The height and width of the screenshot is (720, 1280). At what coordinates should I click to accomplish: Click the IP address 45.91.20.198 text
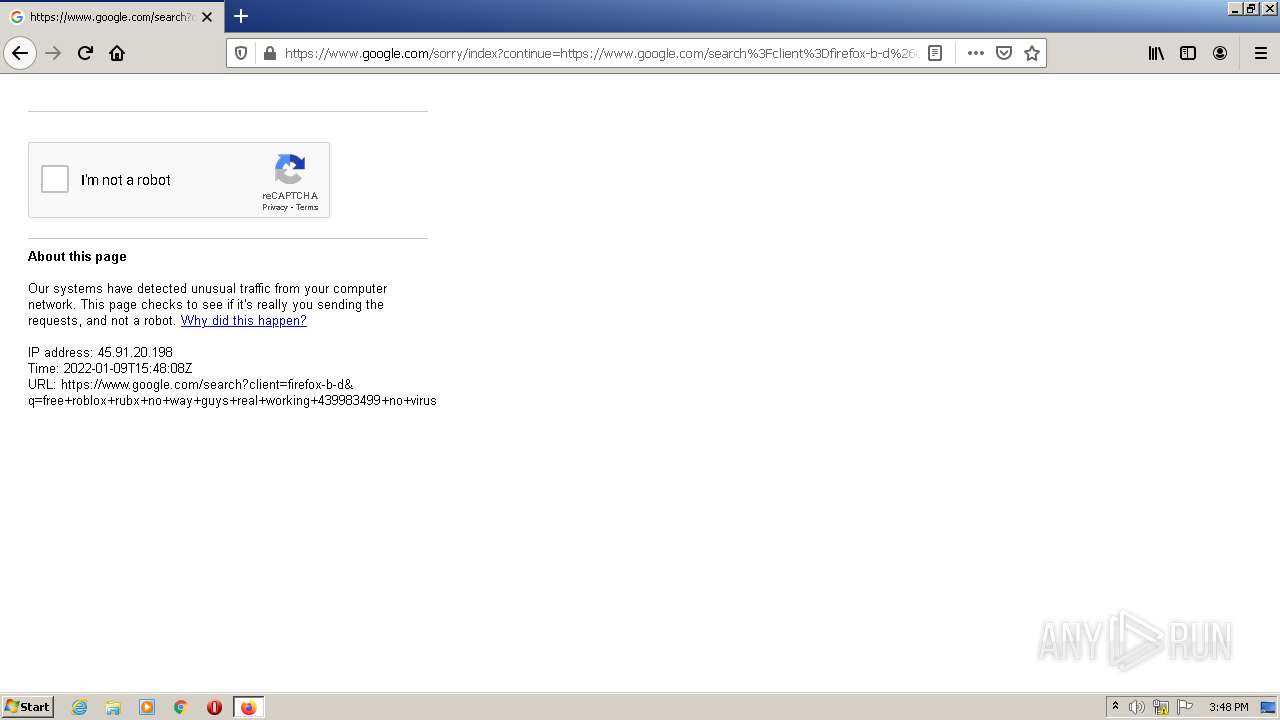(x=100, y=353)
